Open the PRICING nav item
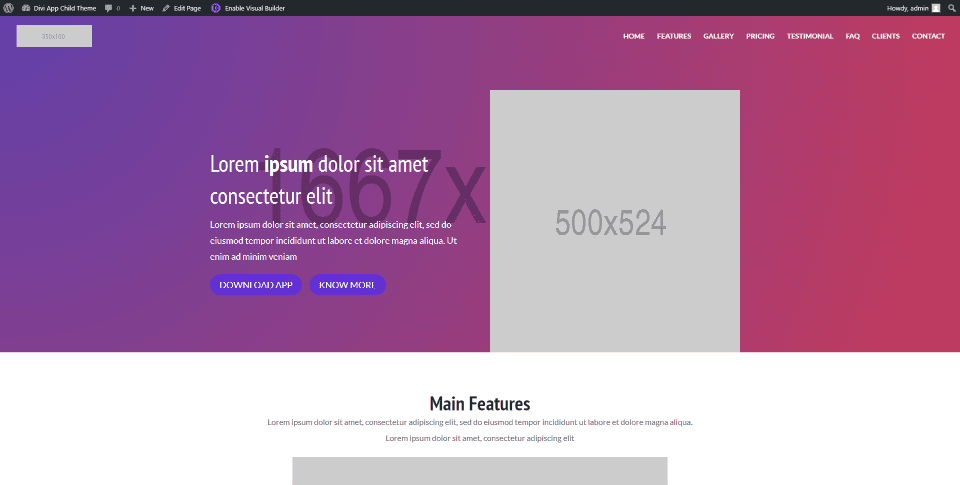The image size is (960, 485). (x=760, y=36)
